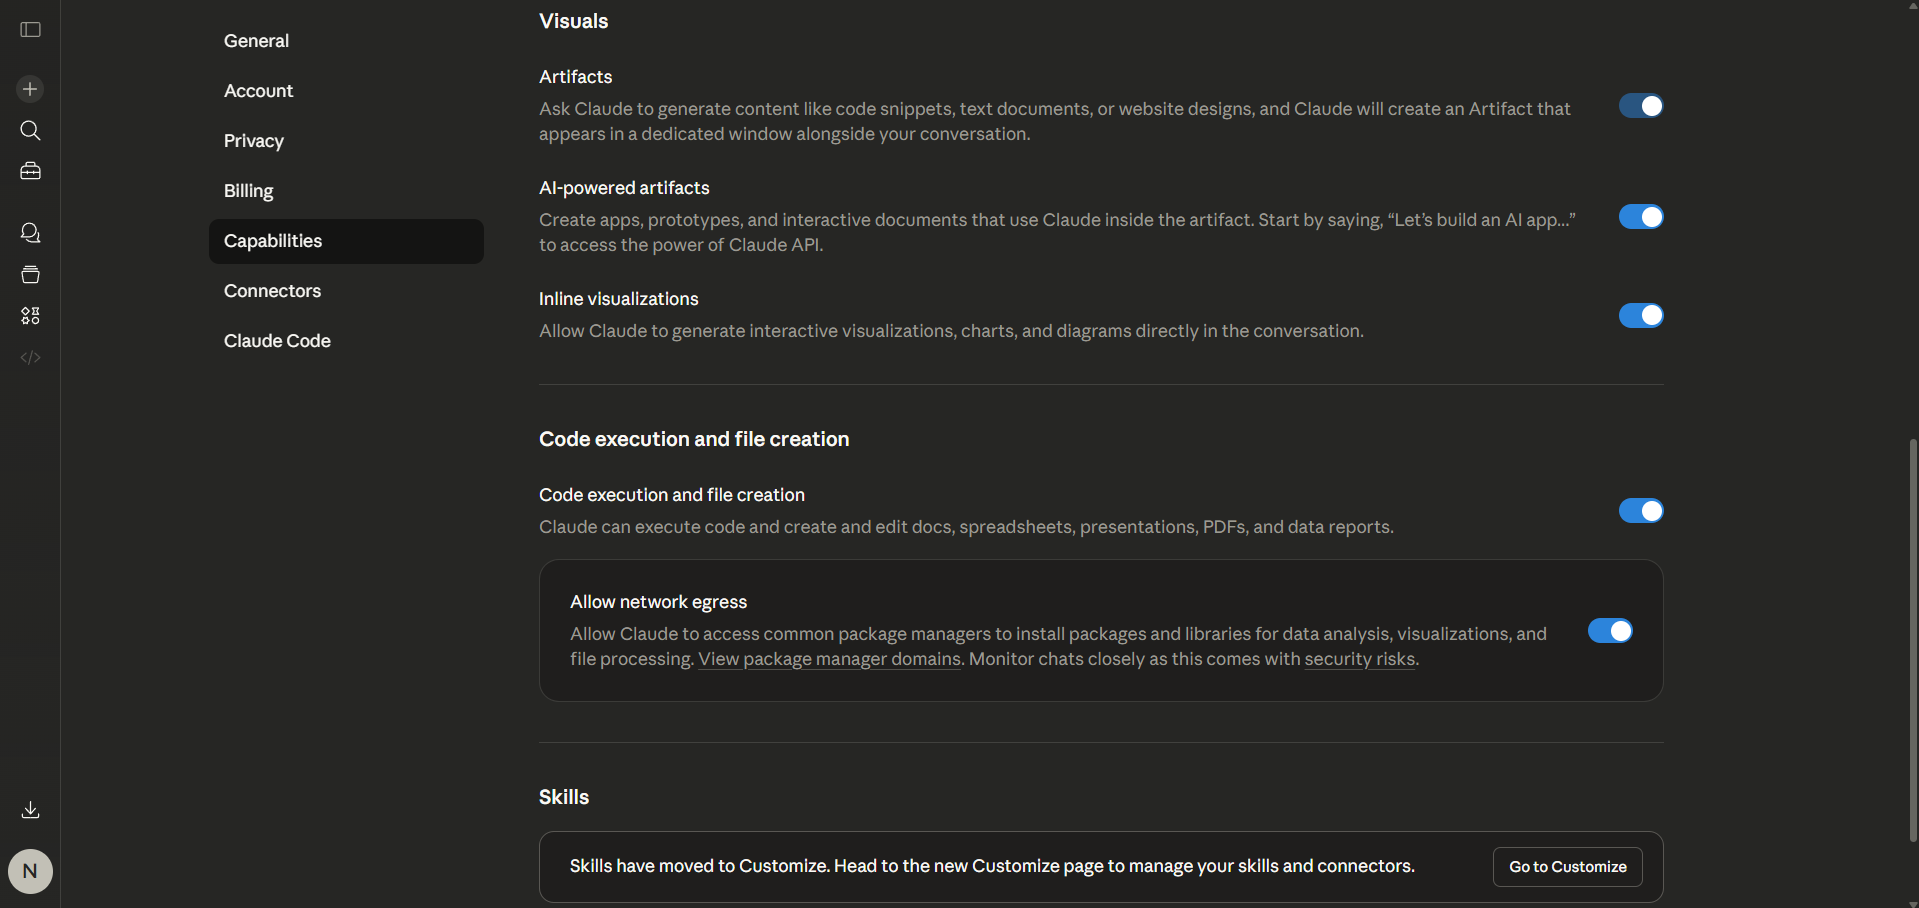Open the N profile avatar menu
1919x908 pixels.
30,871
